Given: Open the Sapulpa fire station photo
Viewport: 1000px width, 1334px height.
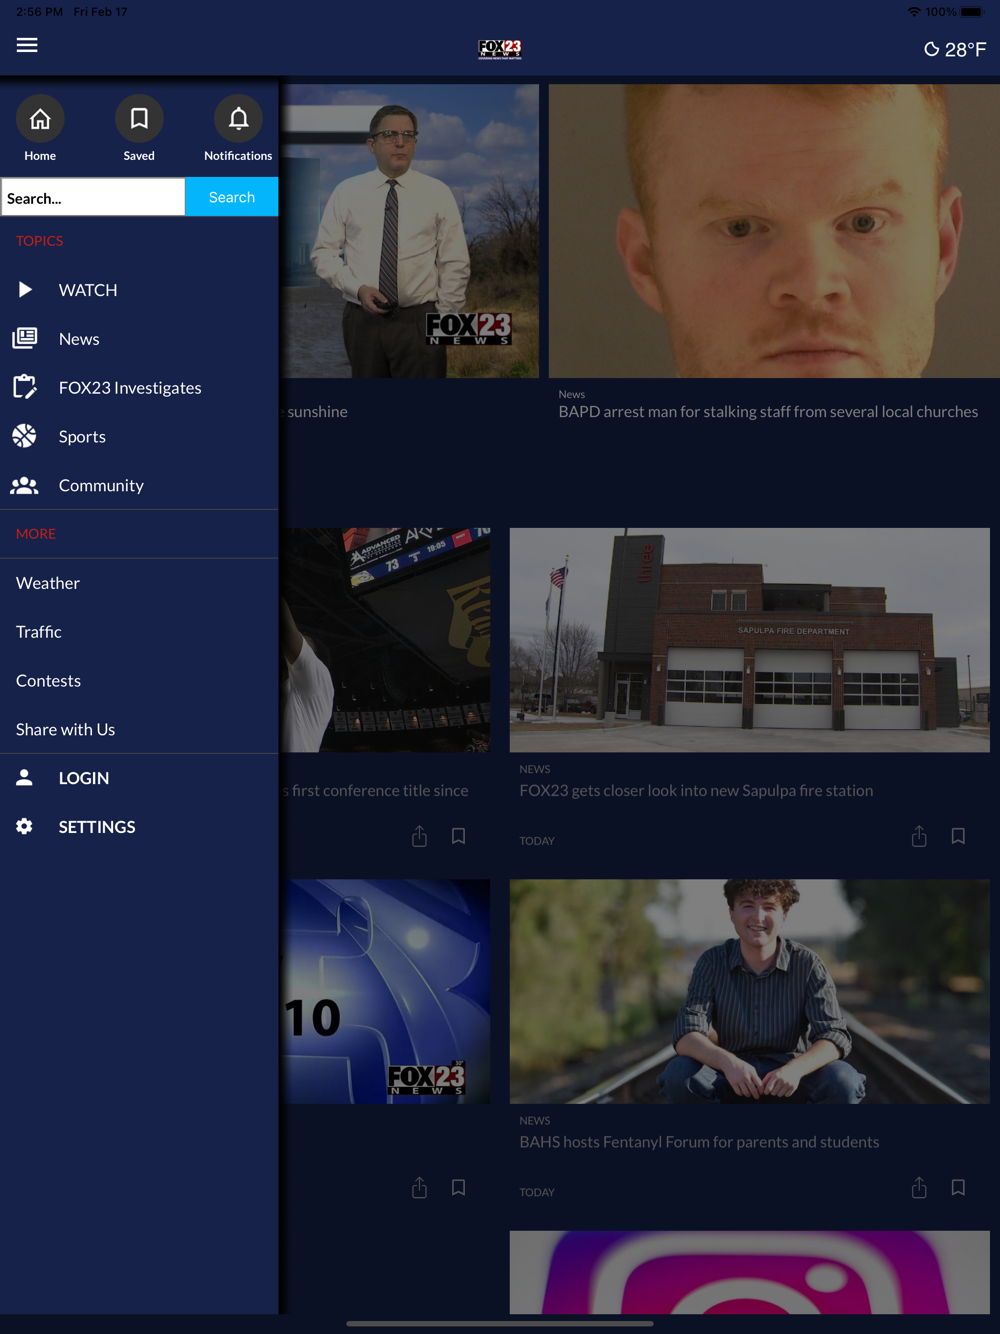Looking at the screenshot, I should (750, 640).
